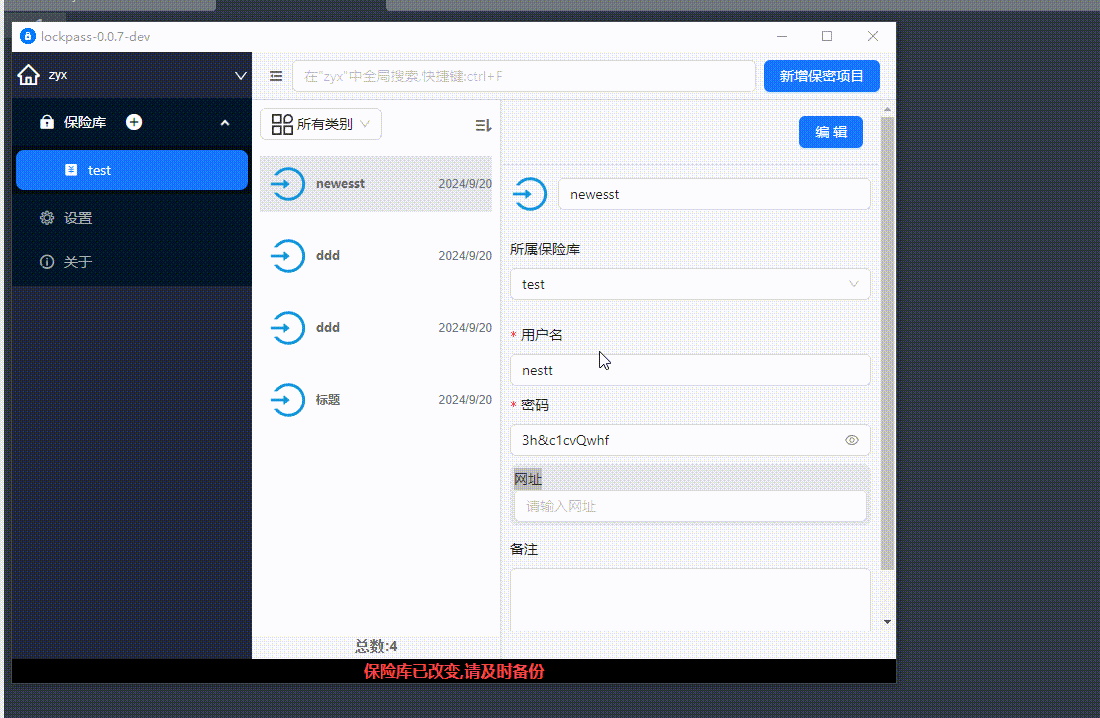Click the lock icon next to 保险库
Screen dimensions: 1100x718
tap(46, 122)
